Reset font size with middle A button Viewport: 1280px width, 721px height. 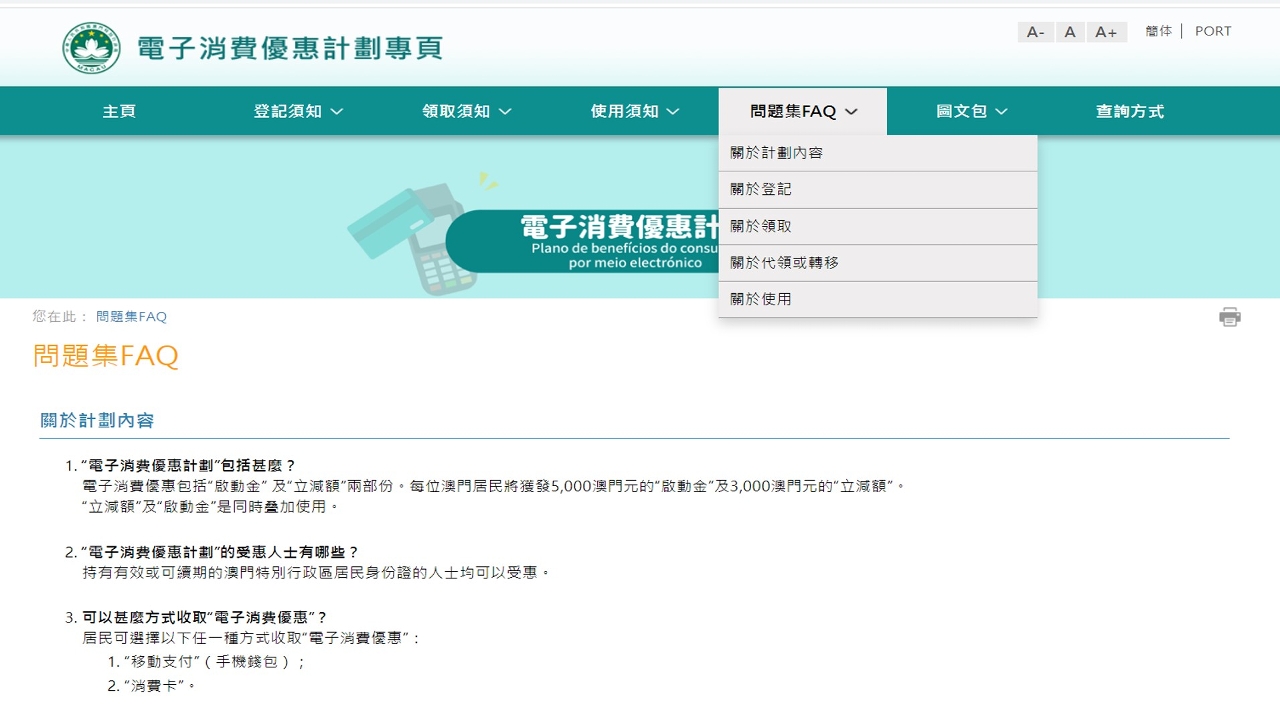(1070, 32)
